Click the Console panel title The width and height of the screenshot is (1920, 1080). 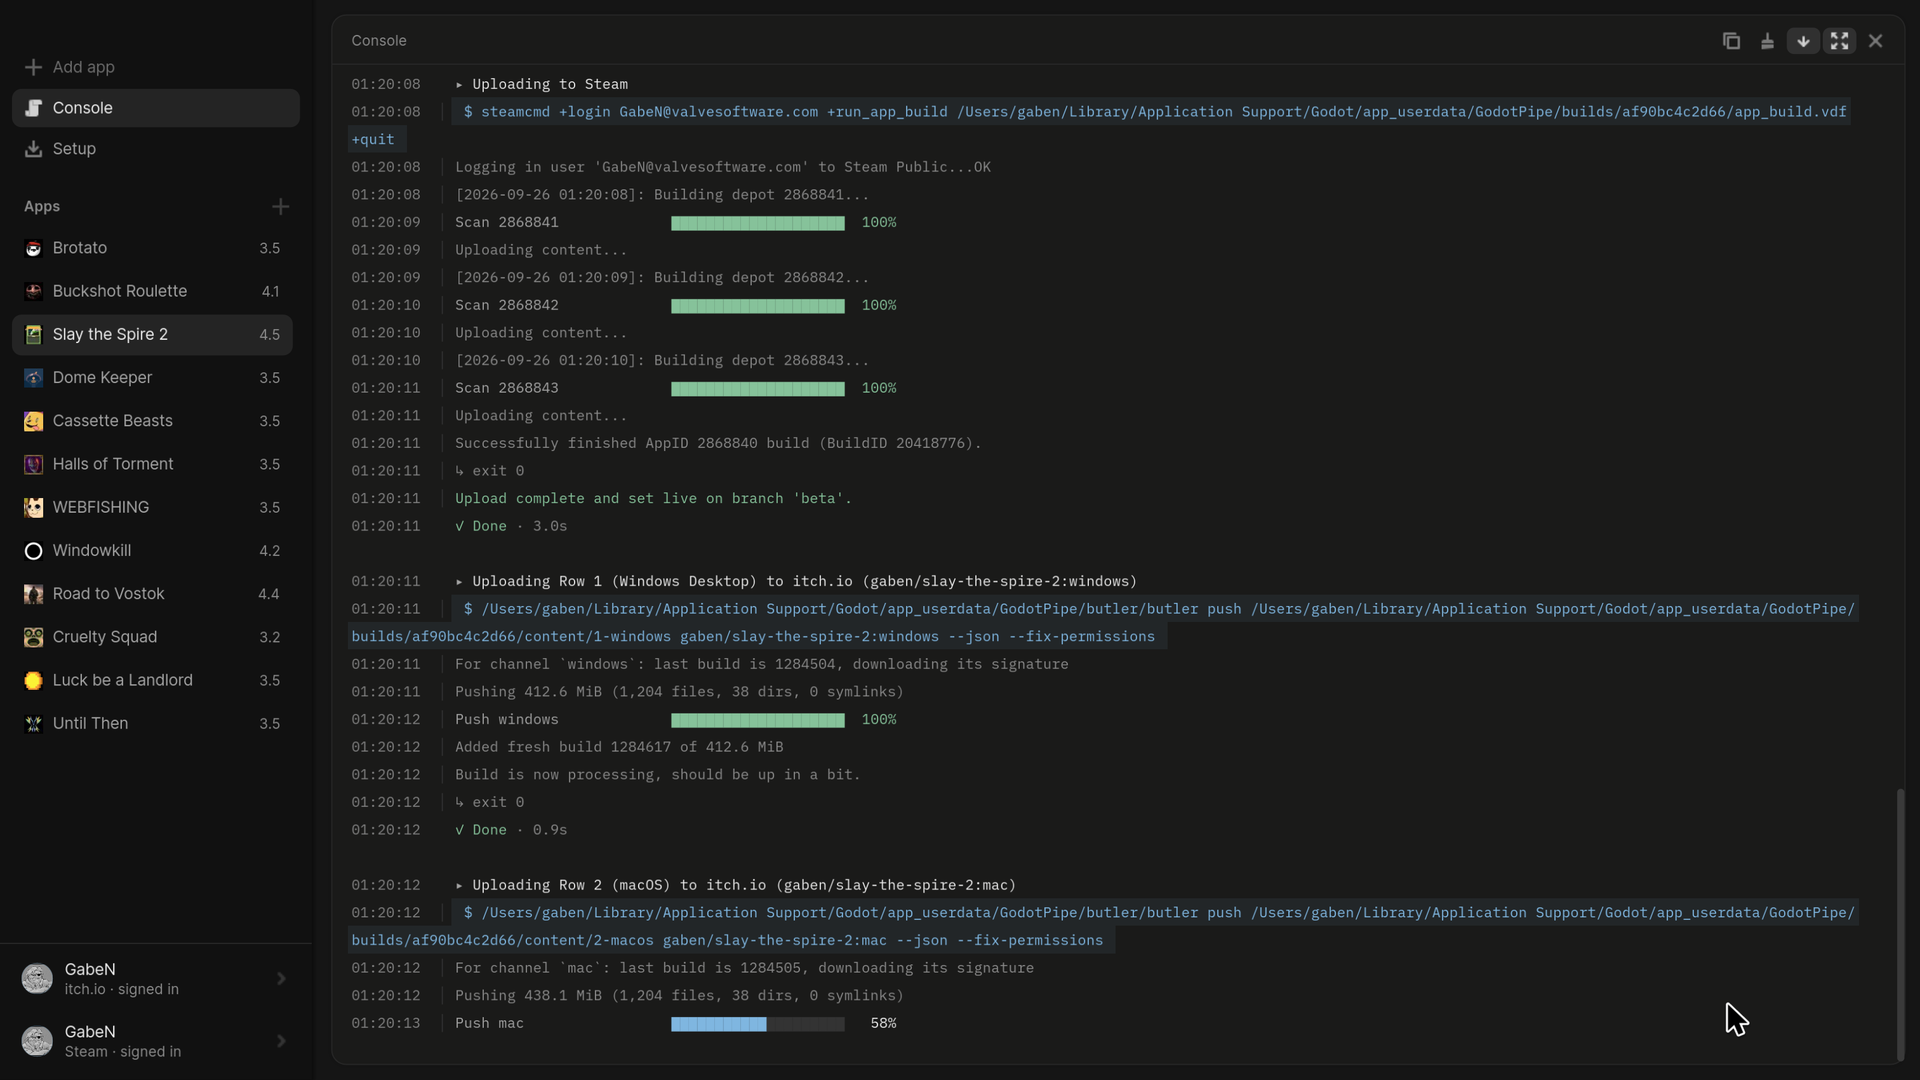(x=379, y=41)
